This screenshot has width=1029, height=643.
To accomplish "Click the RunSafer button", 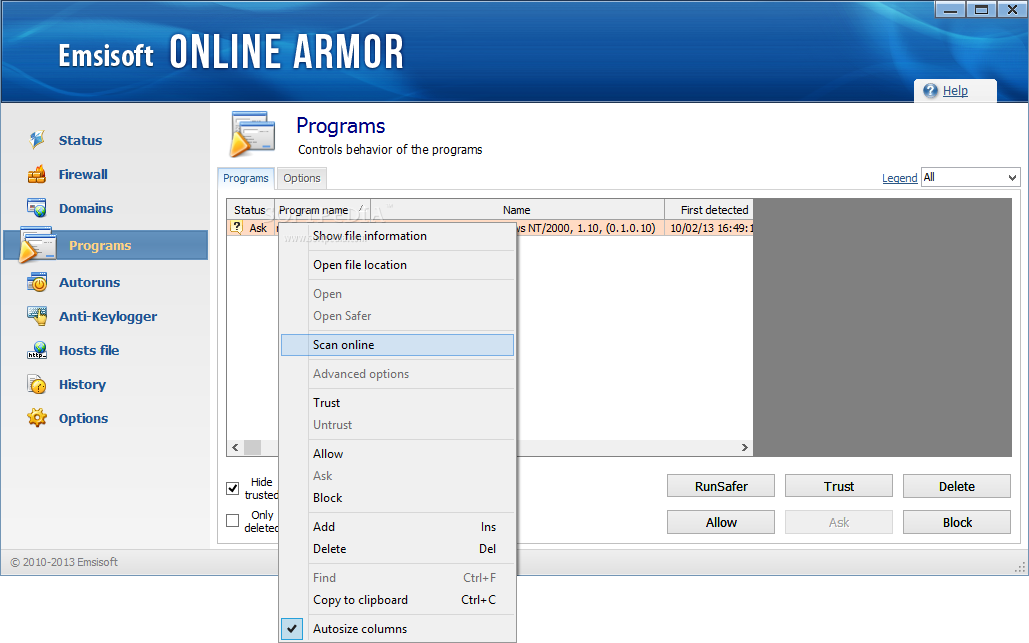I will pos(721,486).
